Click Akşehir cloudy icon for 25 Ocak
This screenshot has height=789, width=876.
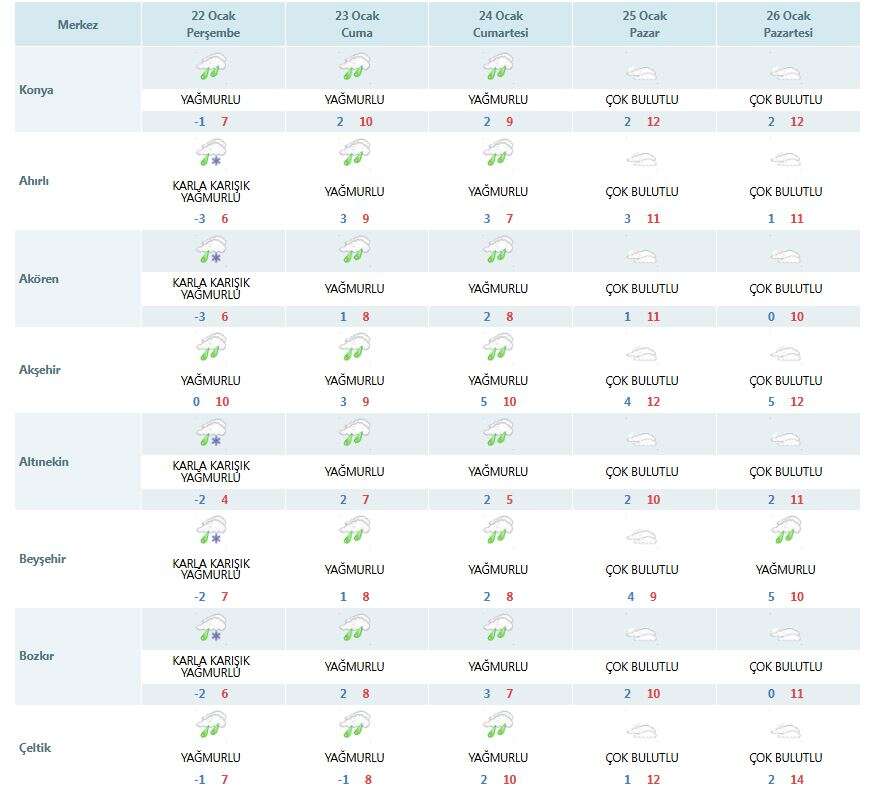click(641, 353)
